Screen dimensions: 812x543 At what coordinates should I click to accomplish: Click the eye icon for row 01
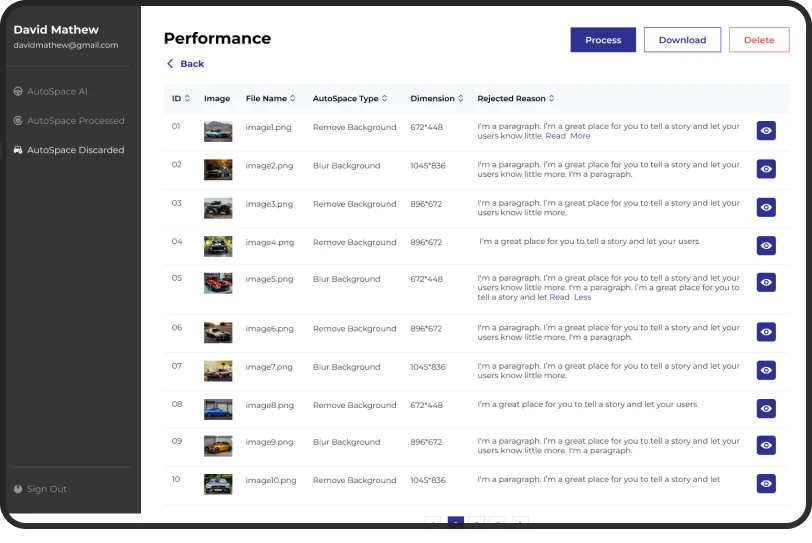tap(766, 131)
